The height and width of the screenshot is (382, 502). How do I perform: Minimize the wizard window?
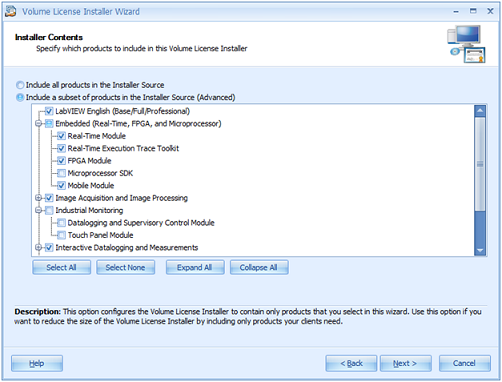(x=456, y=11)
